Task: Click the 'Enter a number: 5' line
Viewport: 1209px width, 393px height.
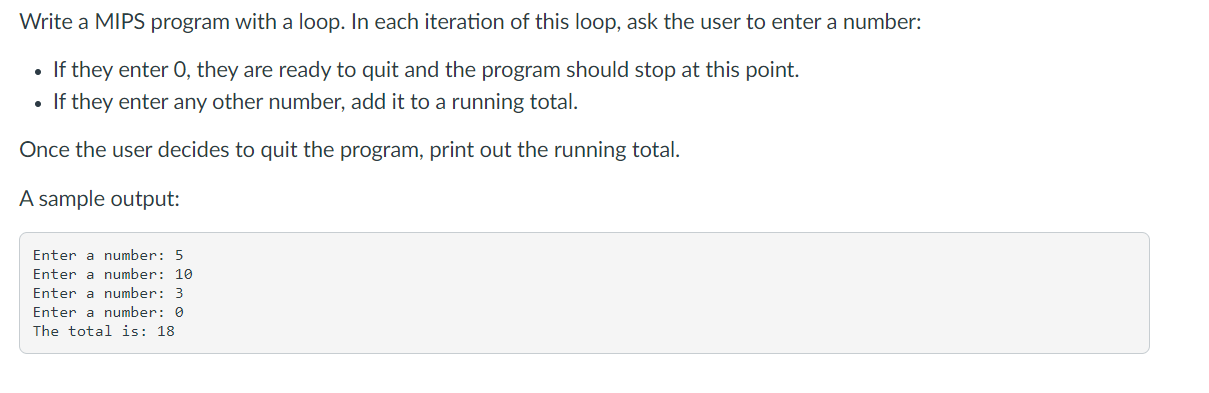Action: [x=108, y=255]
